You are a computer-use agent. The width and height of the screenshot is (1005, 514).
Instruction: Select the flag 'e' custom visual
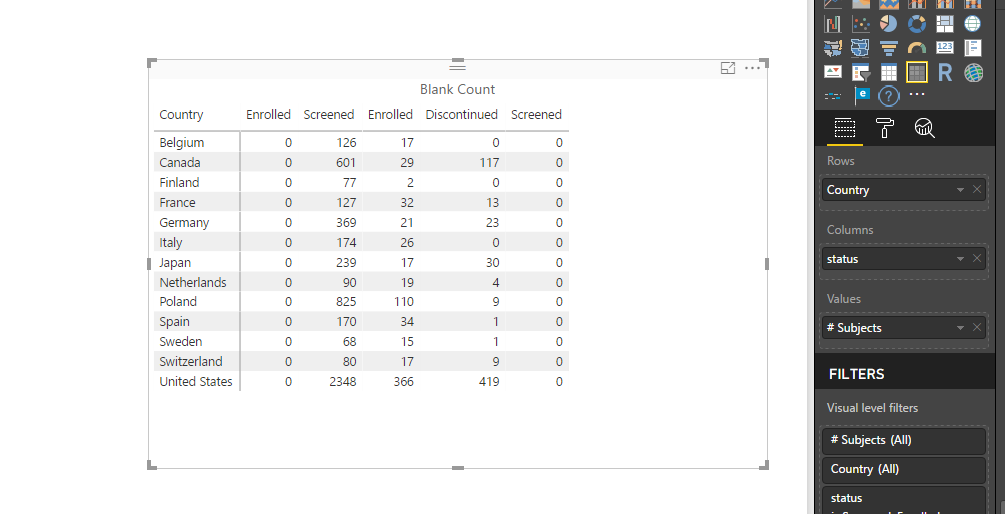click(x=861, y=95)
